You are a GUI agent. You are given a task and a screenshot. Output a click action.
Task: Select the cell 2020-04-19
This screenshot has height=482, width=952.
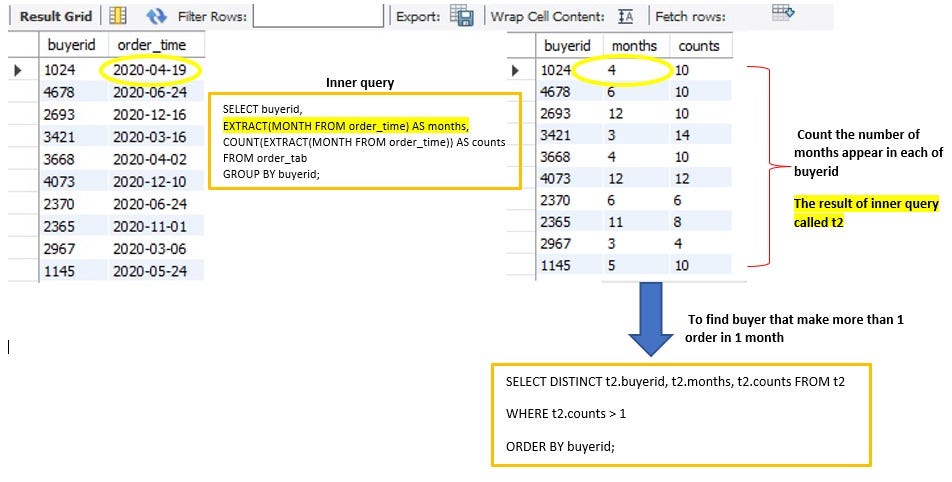click(x=150, y=70)
